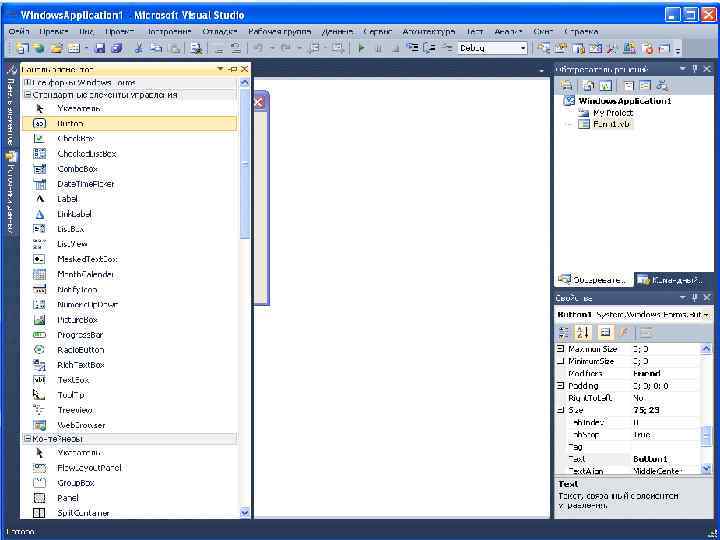Select the MonthCalendar toolbox control
Screen dimensions: 720x540
[x=129, y=275]
